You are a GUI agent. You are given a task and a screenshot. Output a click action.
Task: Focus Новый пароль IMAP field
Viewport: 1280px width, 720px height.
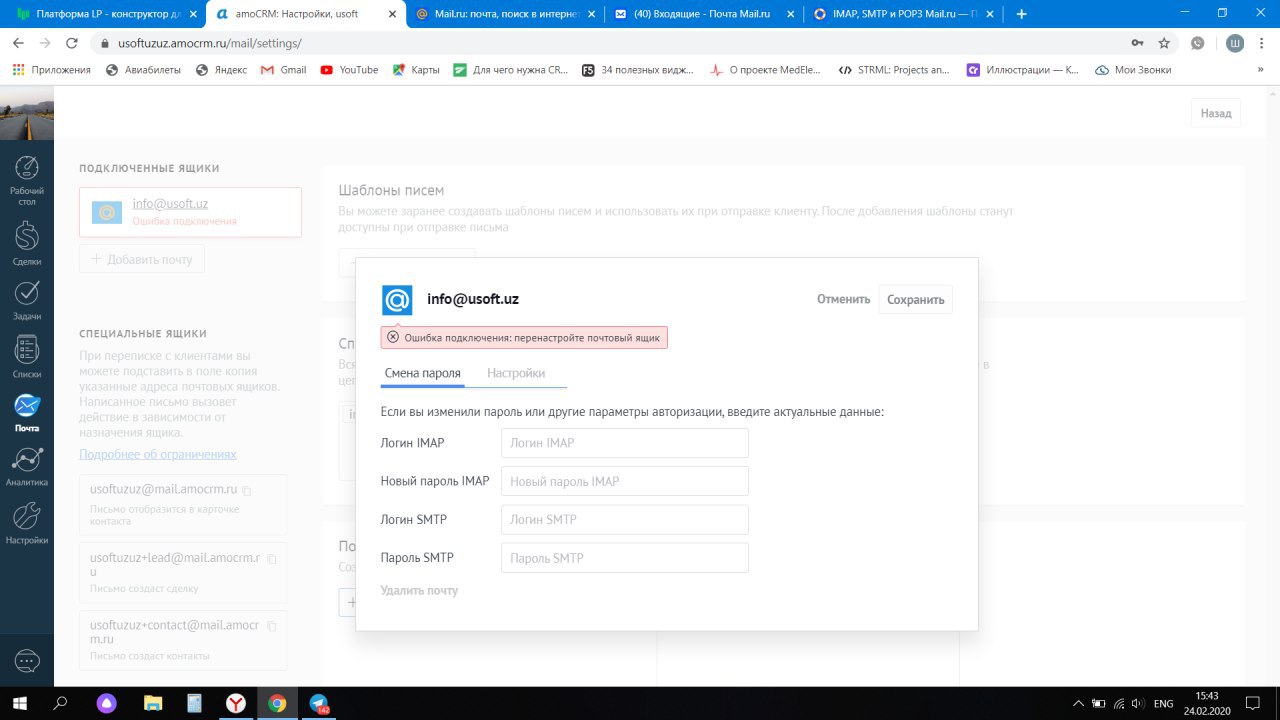tap(624, 481)
